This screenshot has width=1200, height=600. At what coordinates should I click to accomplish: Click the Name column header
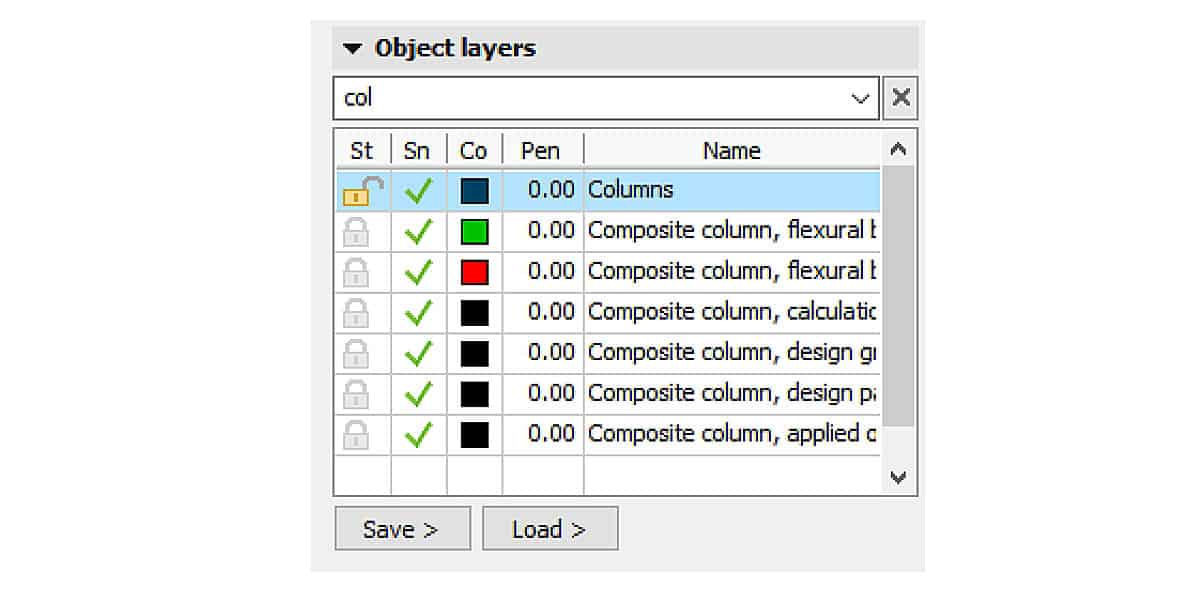[x=731, y=150]
